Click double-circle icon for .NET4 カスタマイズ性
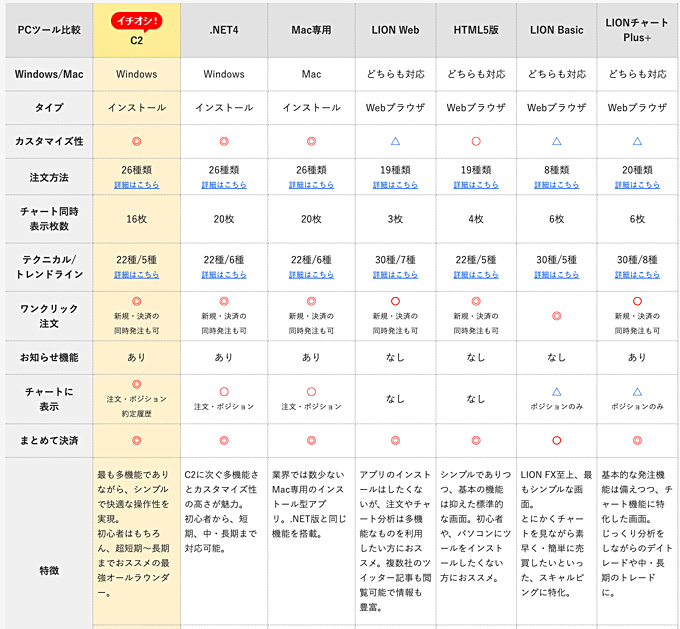The image size is (680, 629). (x=224, y=141)
